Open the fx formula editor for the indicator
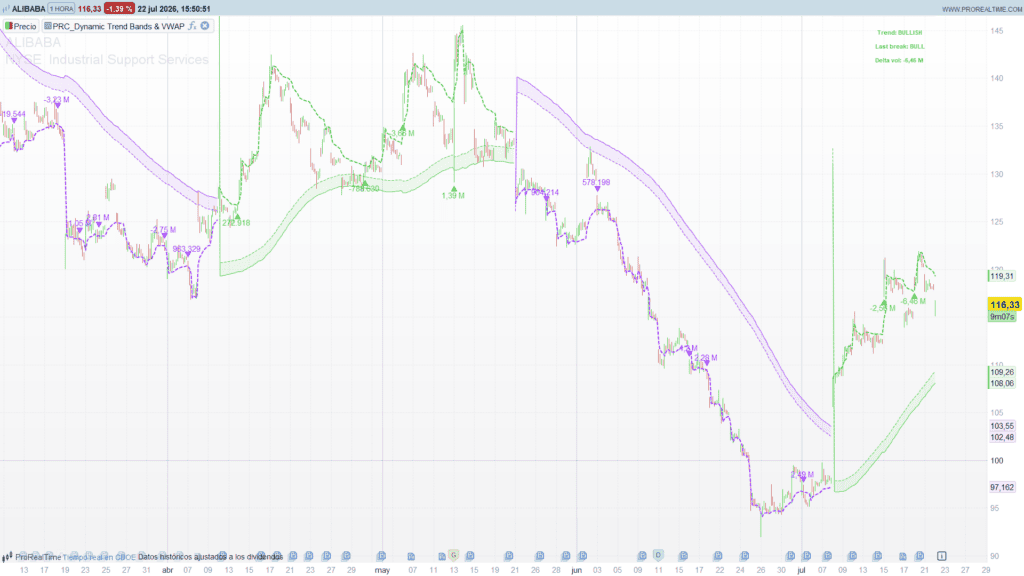1024x576 pixels. click(192, 26)
